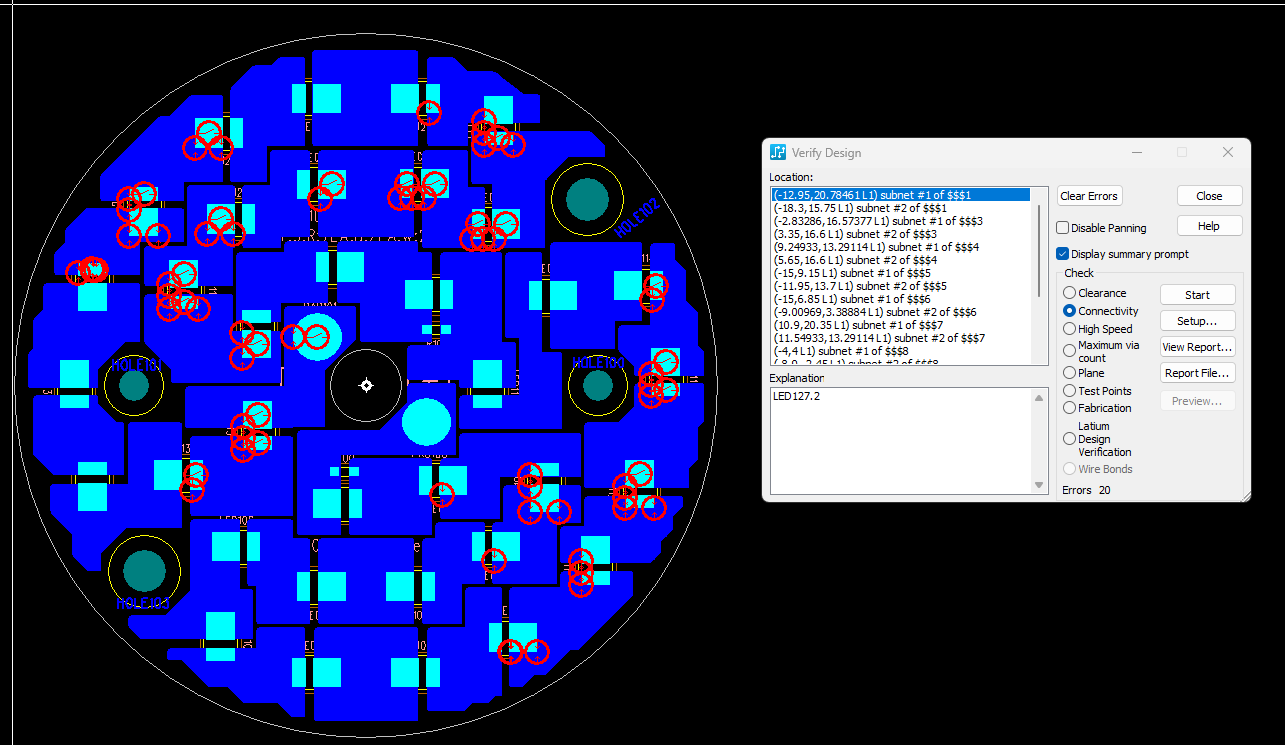Open the Setup... dialog

pyautogui.click(x=1197, y=321)
